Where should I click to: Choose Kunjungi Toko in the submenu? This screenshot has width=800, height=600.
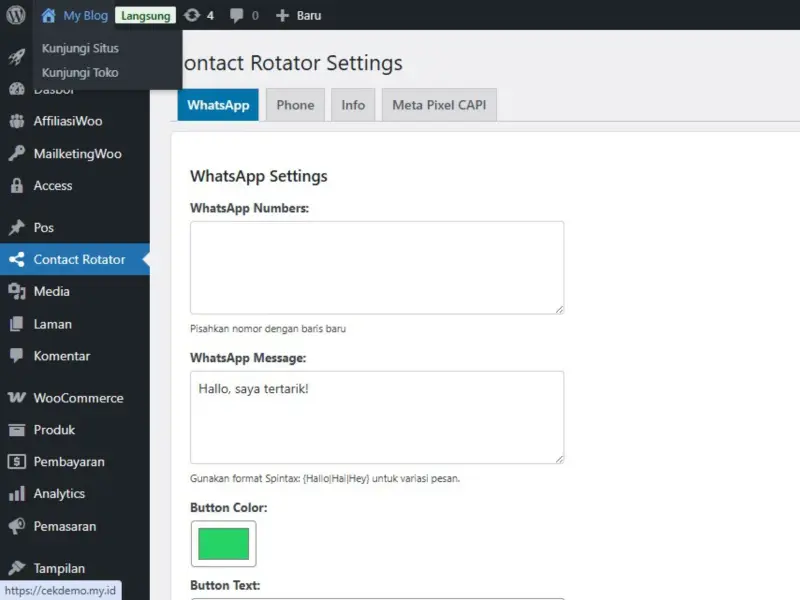(x=80, y=72)
